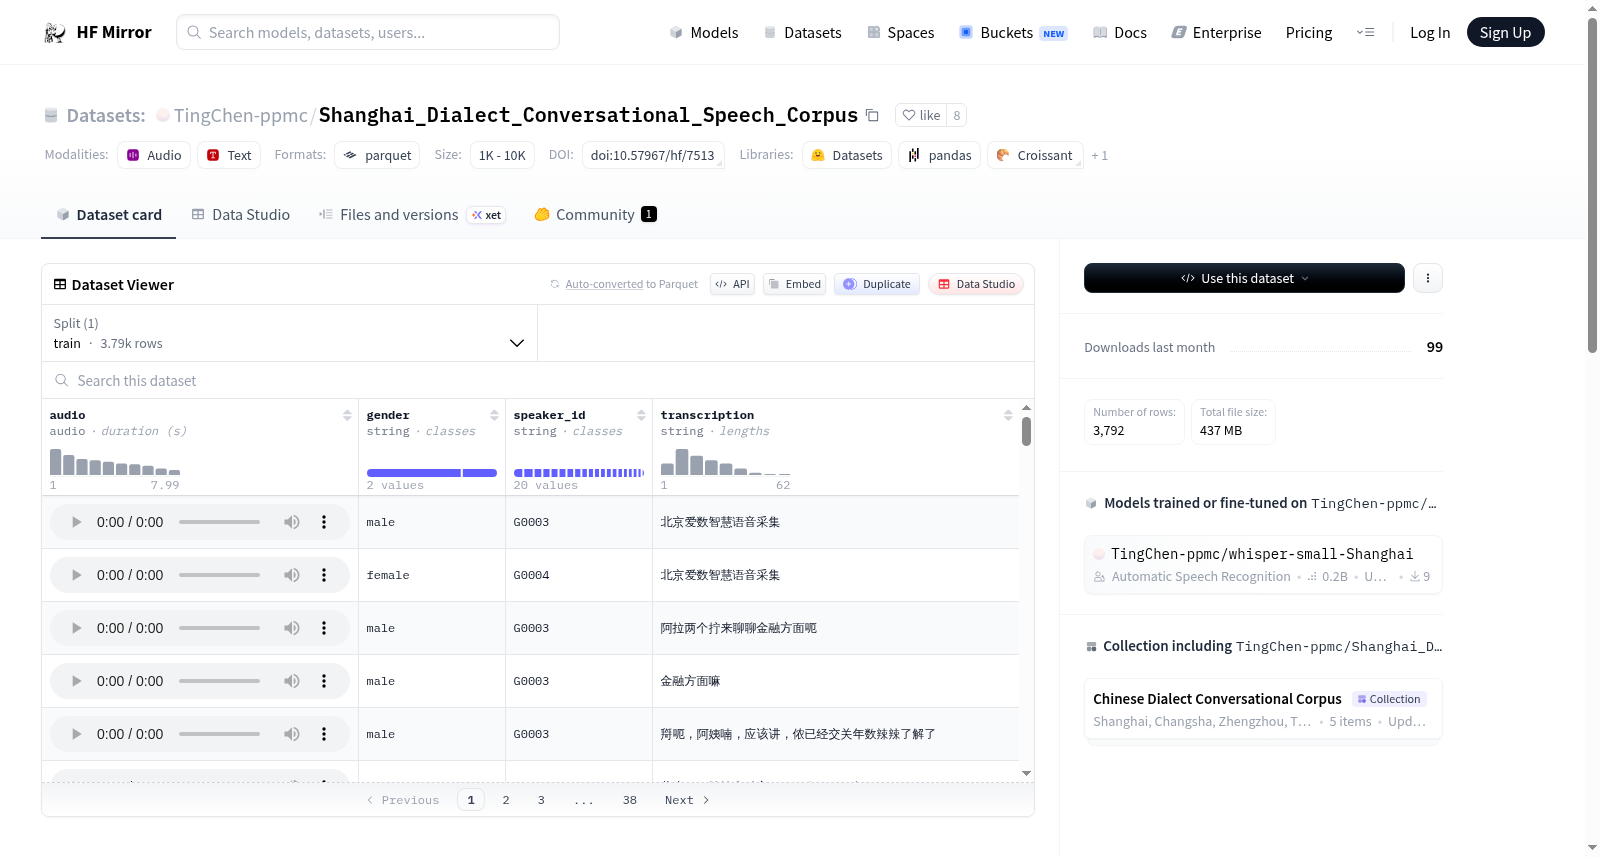Open audio options for 北京爱数智慧语音采集 G0003 row
This screenshot has width=1600, height=857.
point(324,522)
